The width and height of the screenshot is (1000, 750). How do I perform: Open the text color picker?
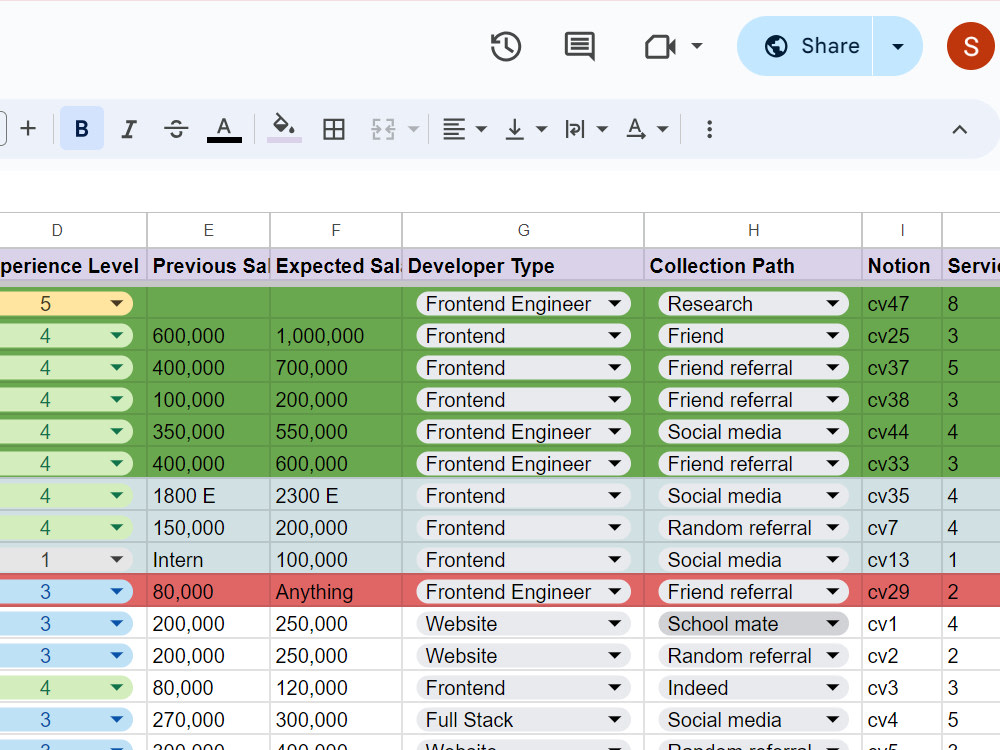(224, 129)
